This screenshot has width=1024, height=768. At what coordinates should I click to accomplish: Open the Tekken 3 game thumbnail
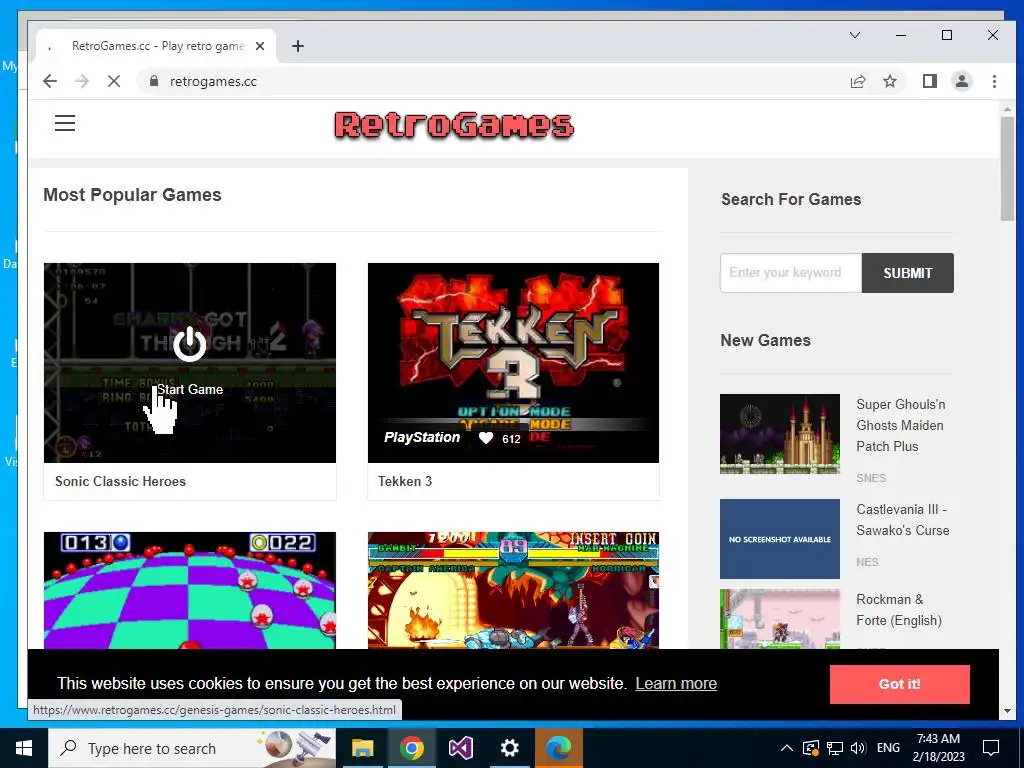point(513,362)
